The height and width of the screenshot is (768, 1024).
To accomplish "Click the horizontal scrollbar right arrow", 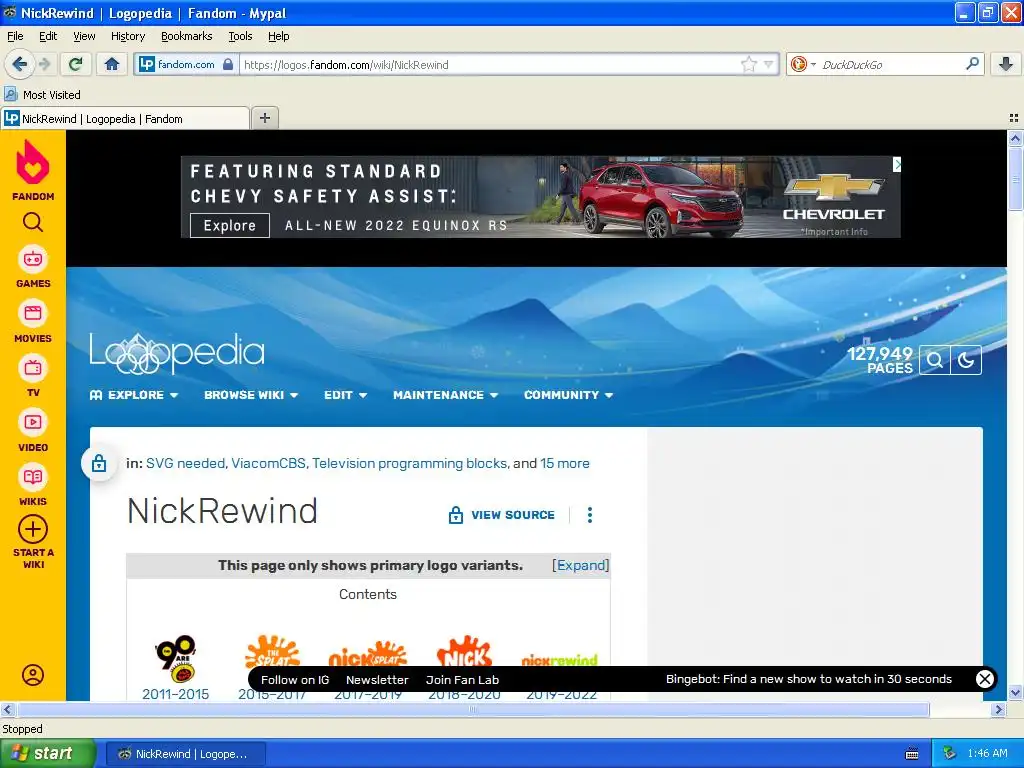I will pos(998,709).
